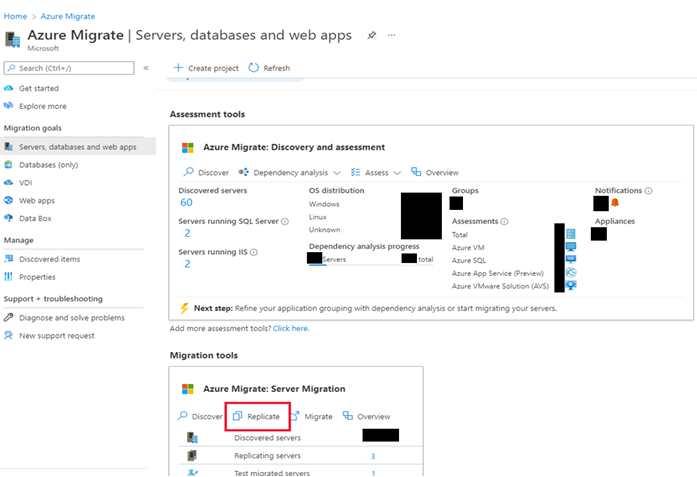The width and height of the screenshot is (697, 477).
Task: Click the Azure Migrate building icon in header
Action: pyautogui.click(x=12, y=39)
